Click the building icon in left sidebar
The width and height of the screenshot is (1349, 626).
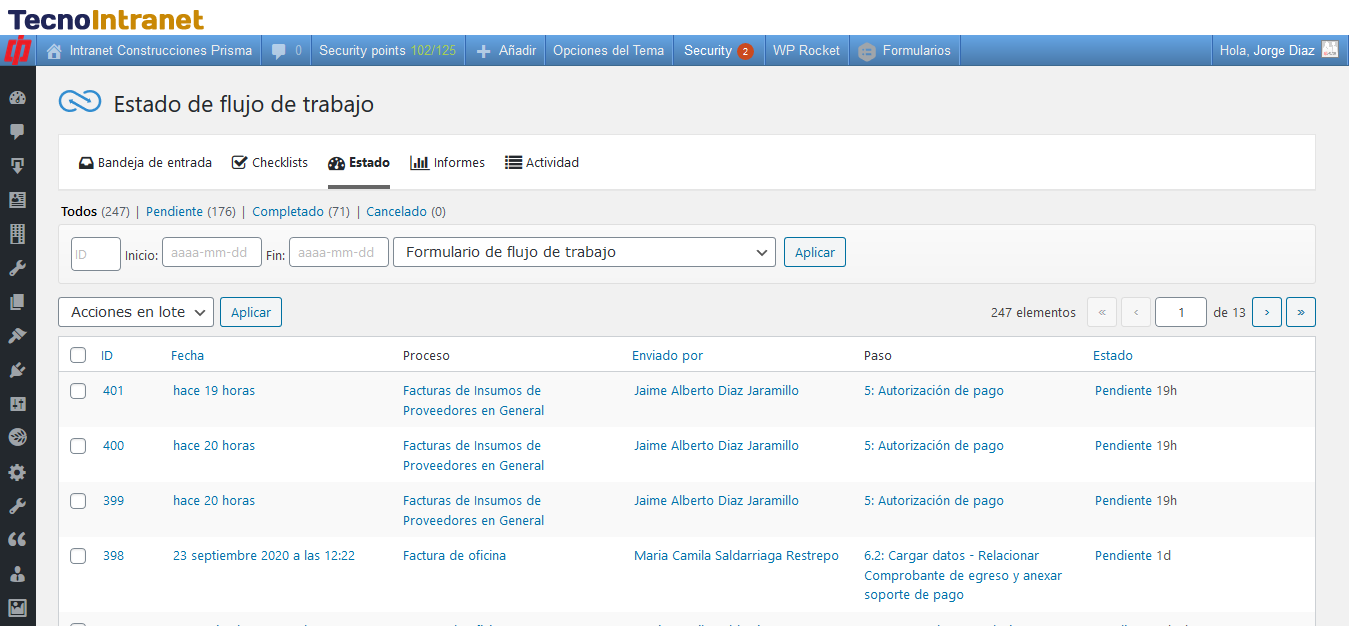click(x=17, y=234)
